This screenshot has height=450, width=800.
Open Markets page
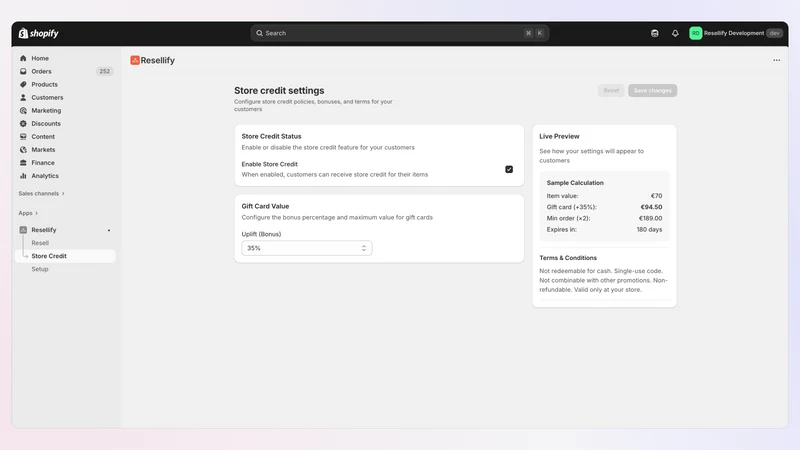43,149
